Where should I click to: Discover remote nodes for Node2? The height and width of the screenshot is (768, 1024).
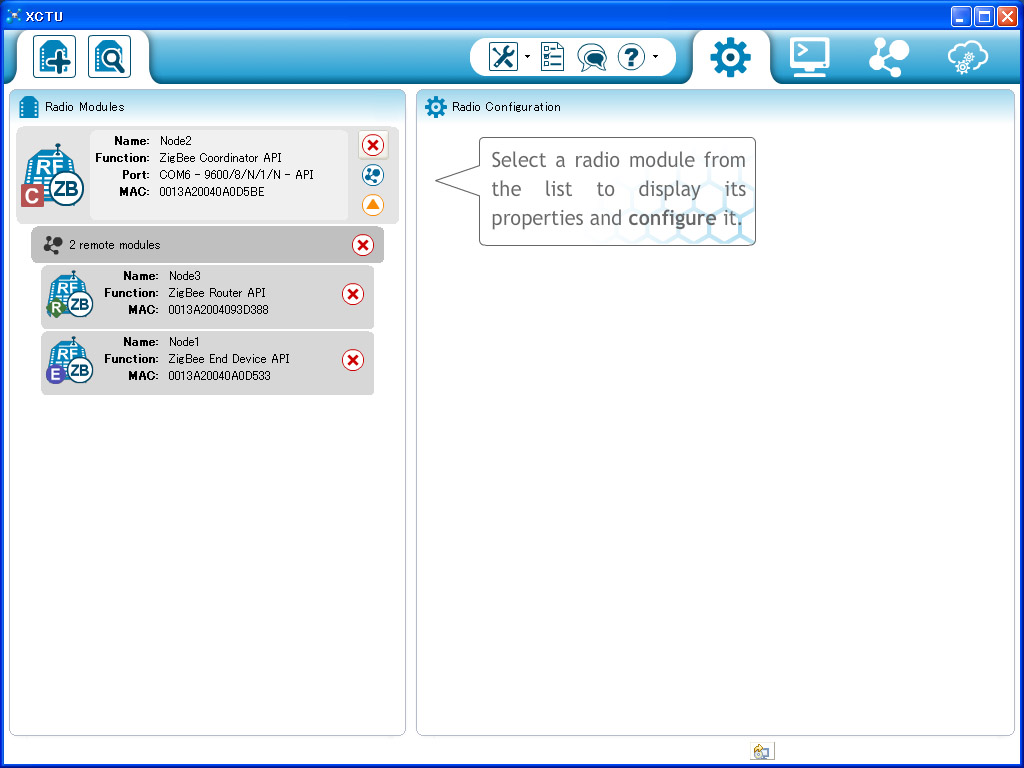(x=373, y=175)
